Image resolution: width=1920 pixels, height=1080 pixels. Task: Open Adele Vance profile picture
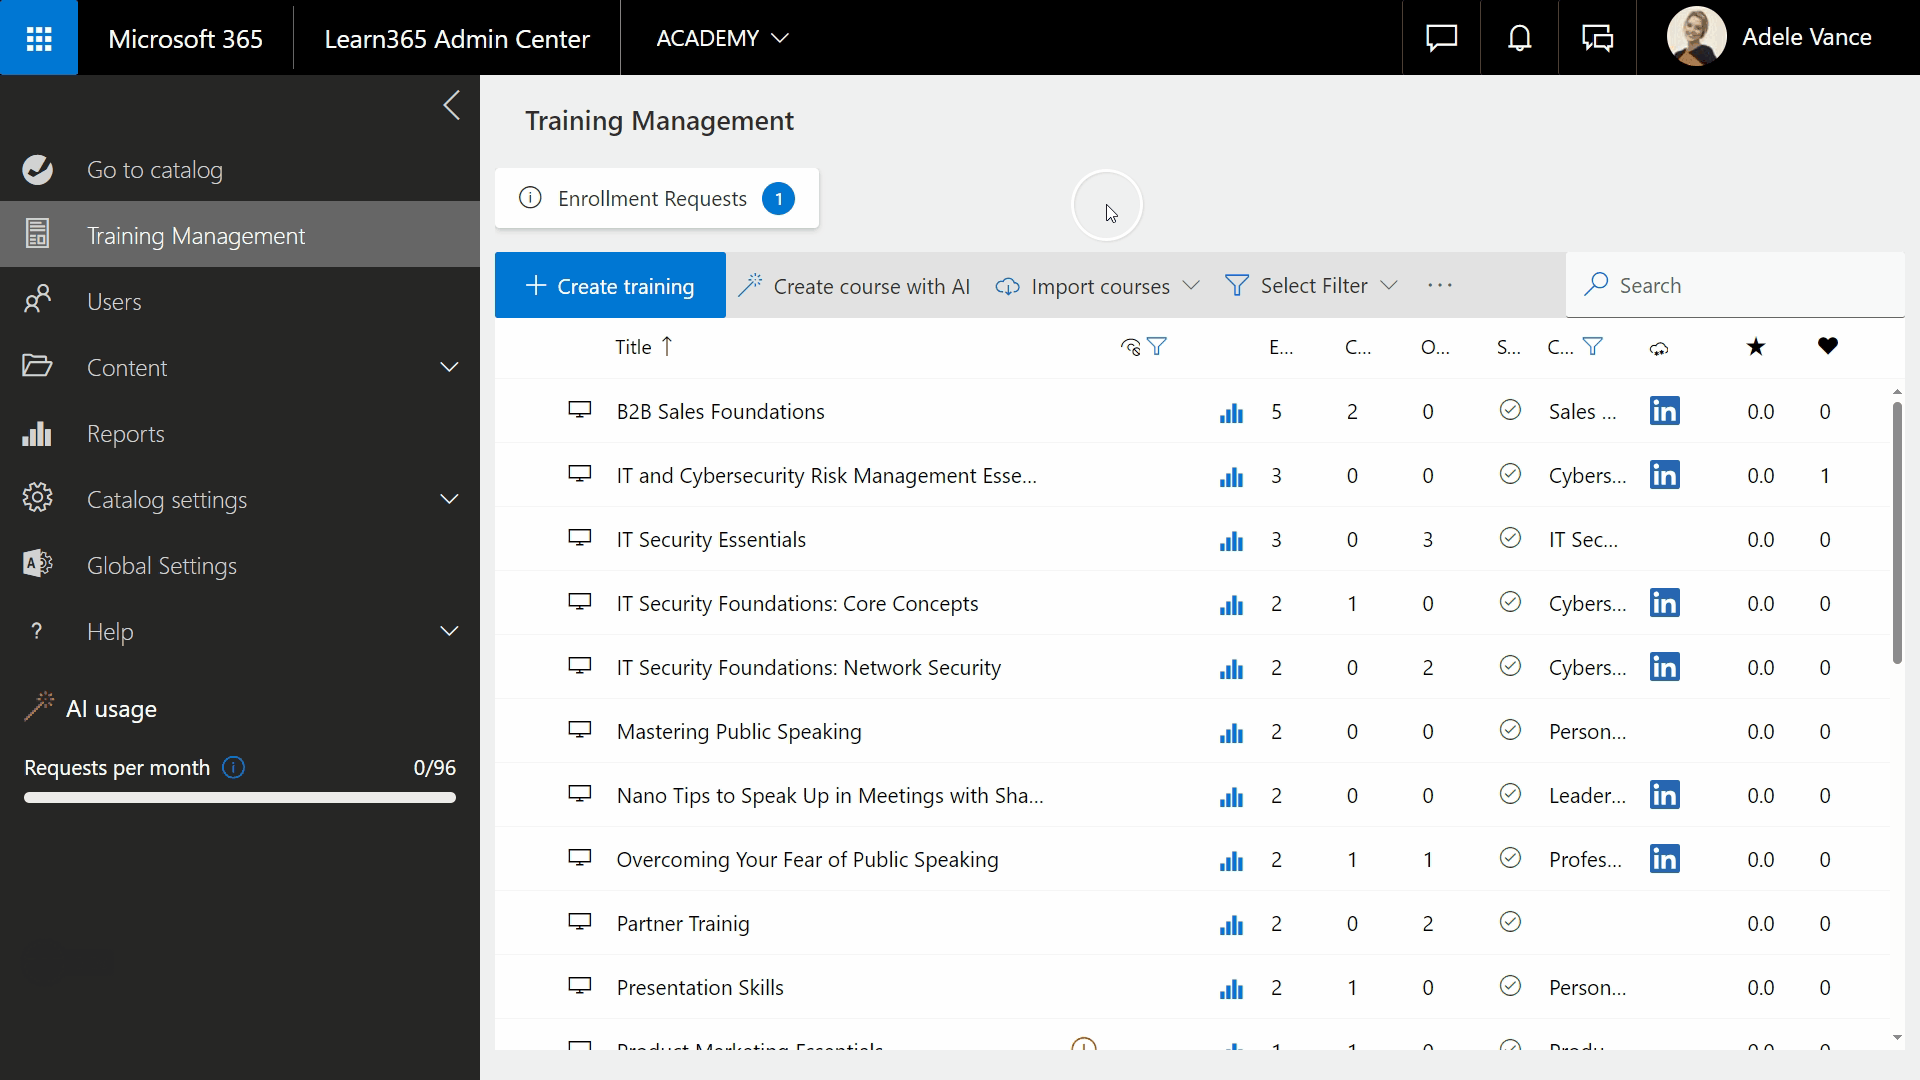[1696, 37]
